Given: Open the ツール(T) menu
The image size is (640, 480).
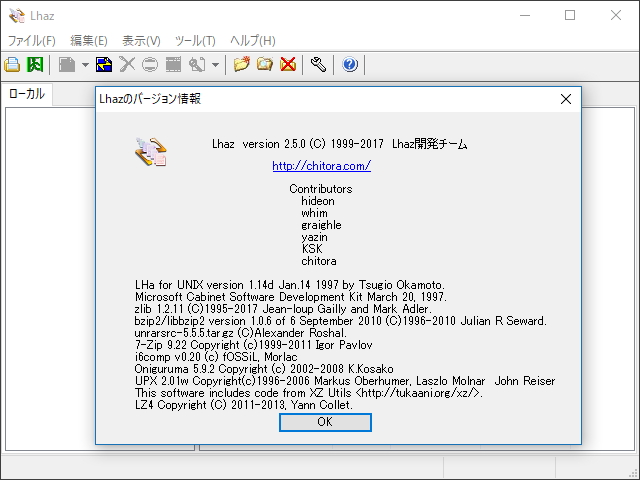Looking at the screenshot, I should (195, 41).
